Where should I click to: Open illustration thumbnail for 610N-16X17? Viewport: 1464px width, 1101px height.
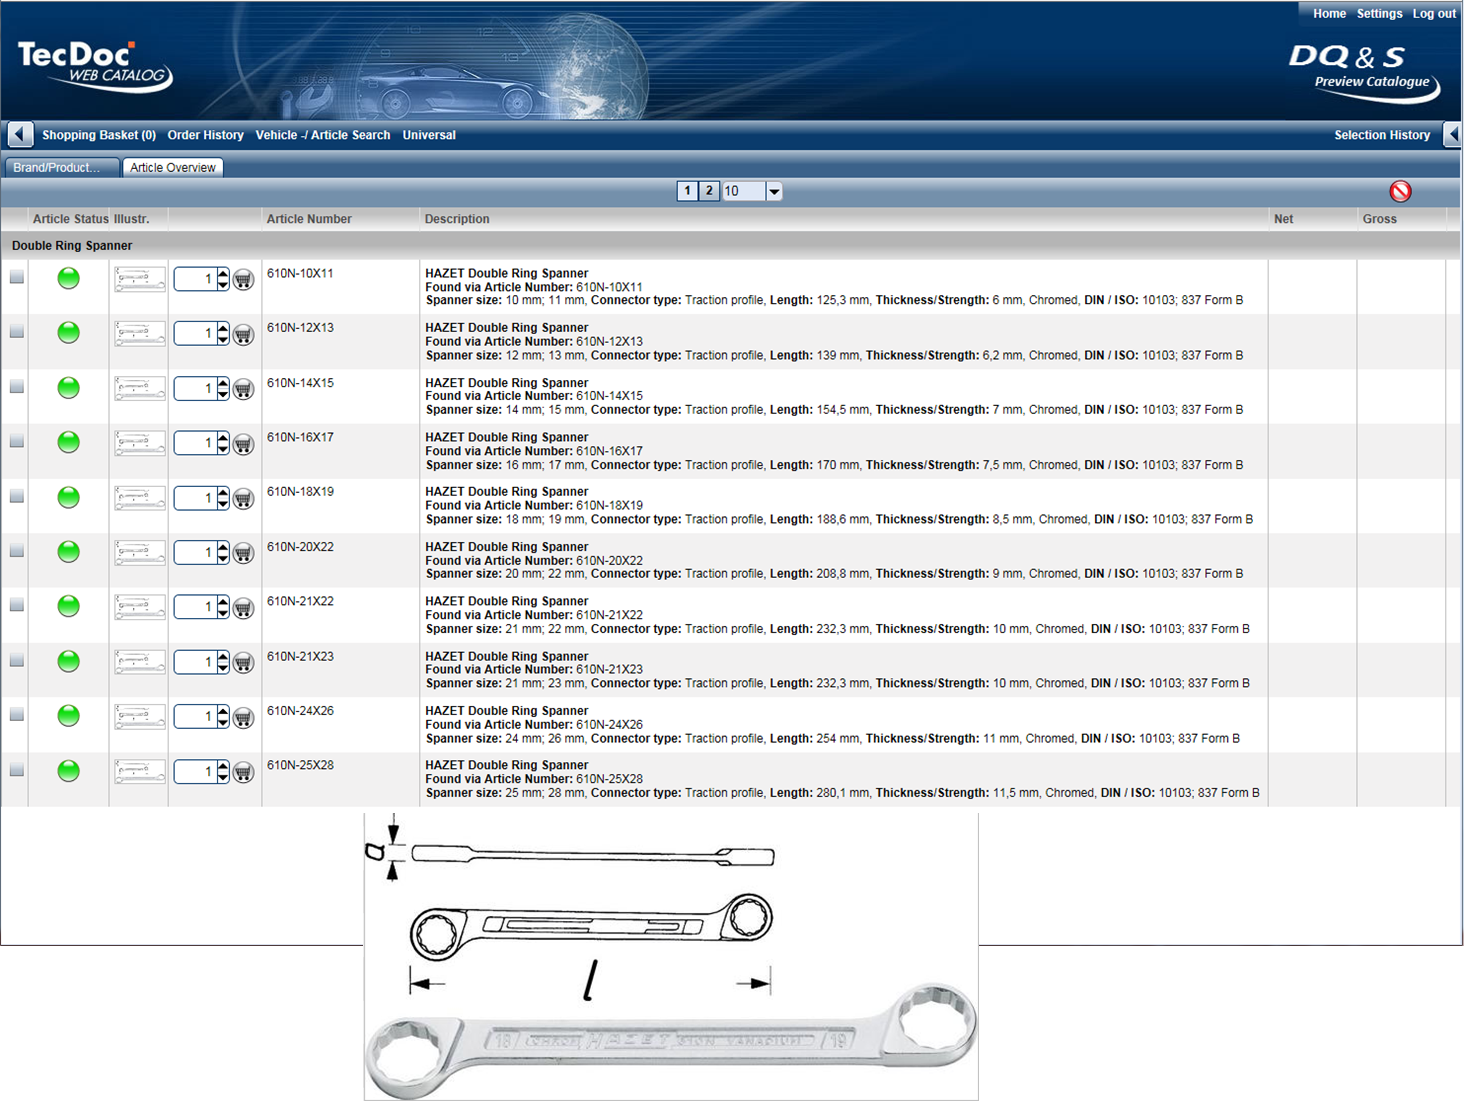(x=139, y=444)
